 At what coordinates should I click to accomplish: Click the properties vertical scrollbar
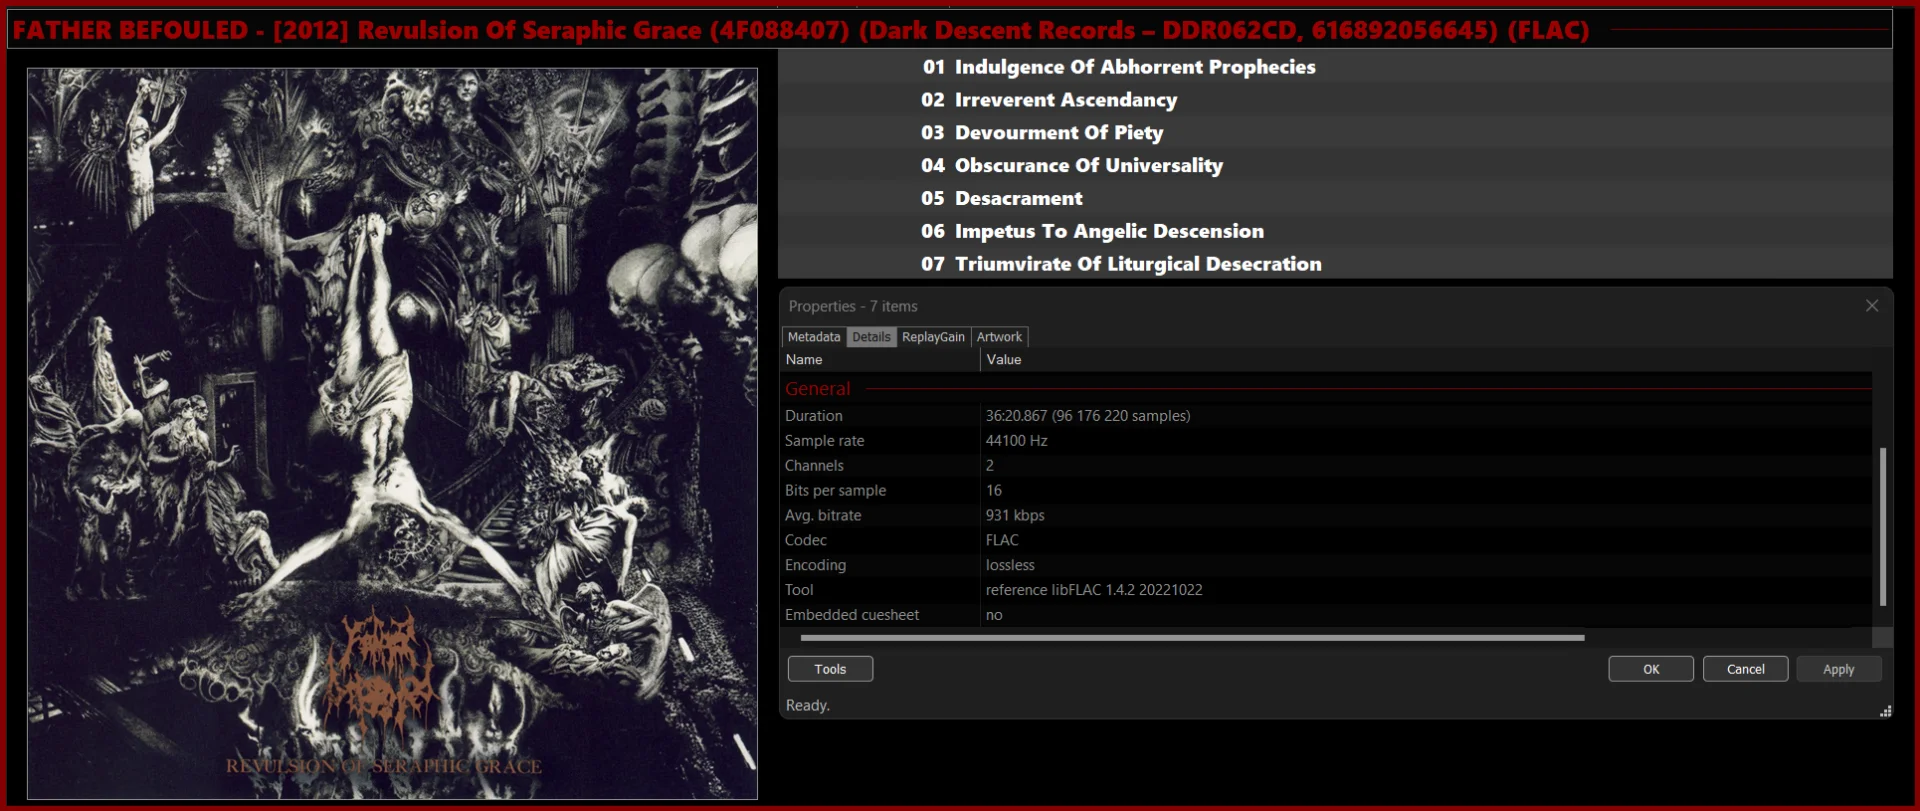click(1883, 526)
